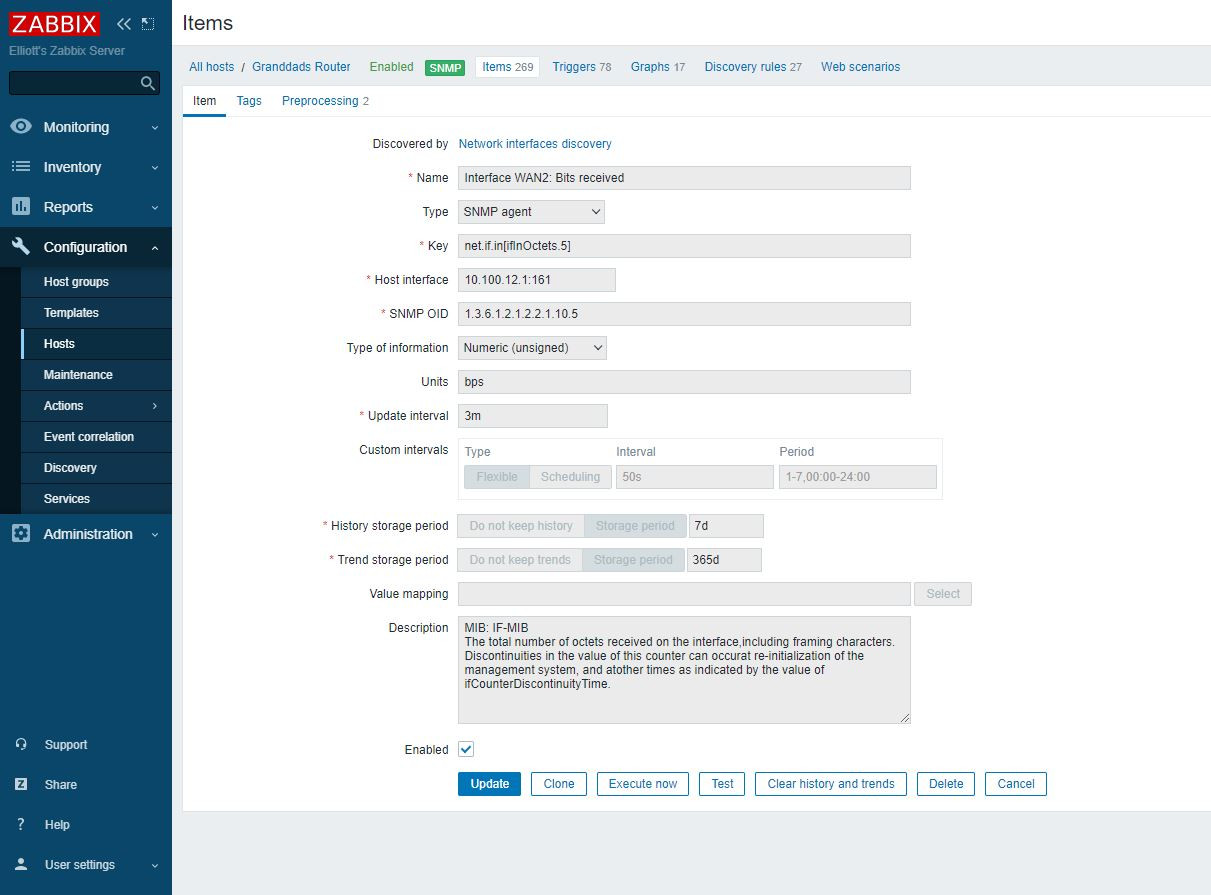Open the Monitoring section via its eye icon
The height and width of the screenshot is (895, 1211).
(x=22, y=127)
